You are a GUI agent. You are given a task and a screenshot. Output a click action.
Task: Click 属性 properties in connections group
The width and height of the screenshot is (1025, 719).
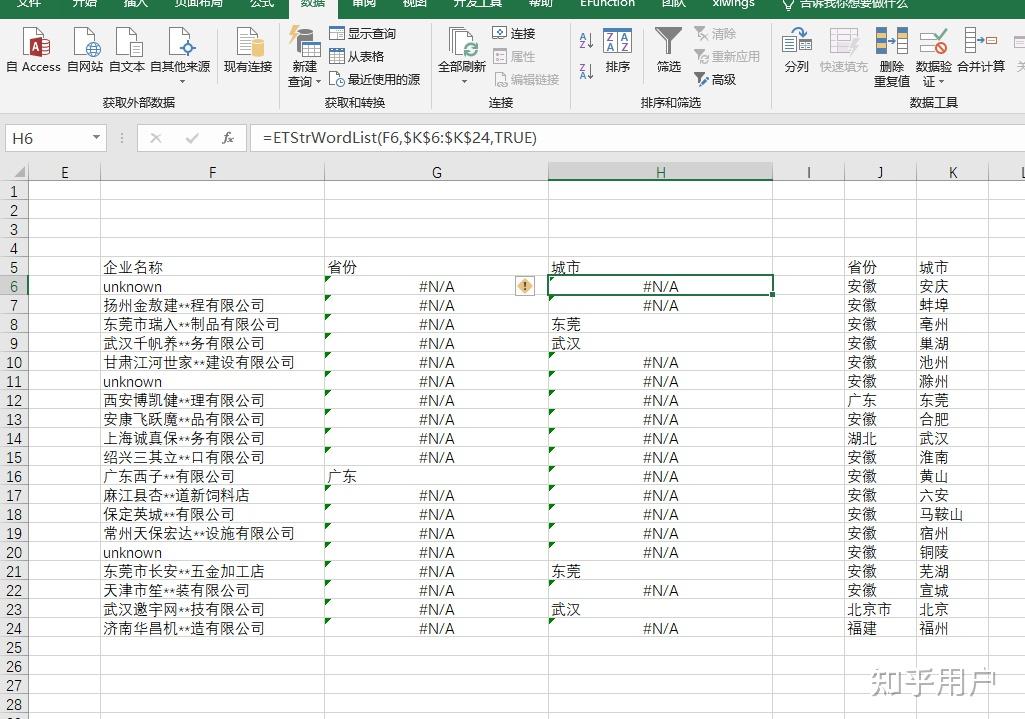pos(514,56)
